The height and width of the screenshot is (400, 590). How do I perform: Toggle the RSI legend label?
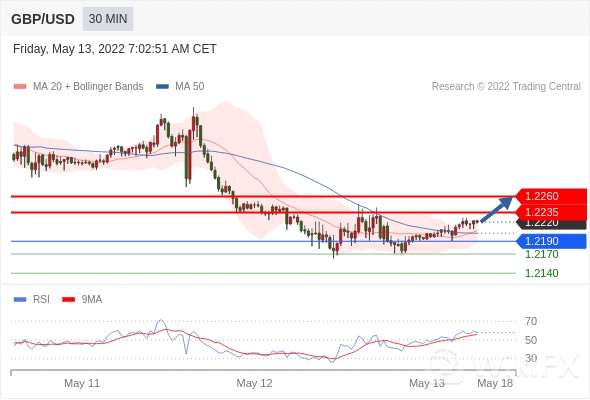(x=41, y=300)
